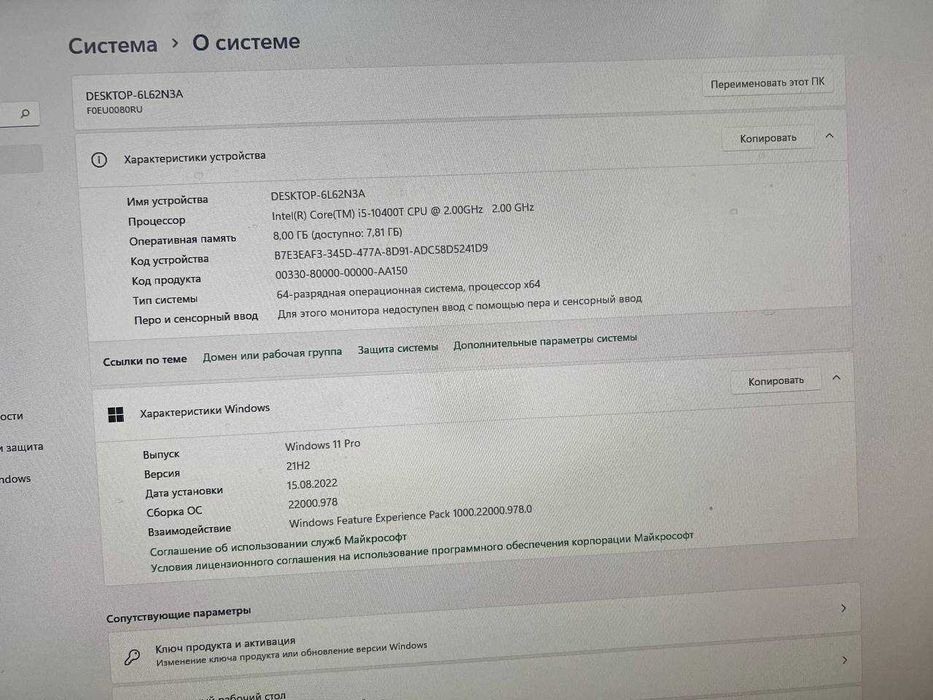Open Домен или рабочая группа link
Screen dimensions: 933x700
(x=272, y=354)
